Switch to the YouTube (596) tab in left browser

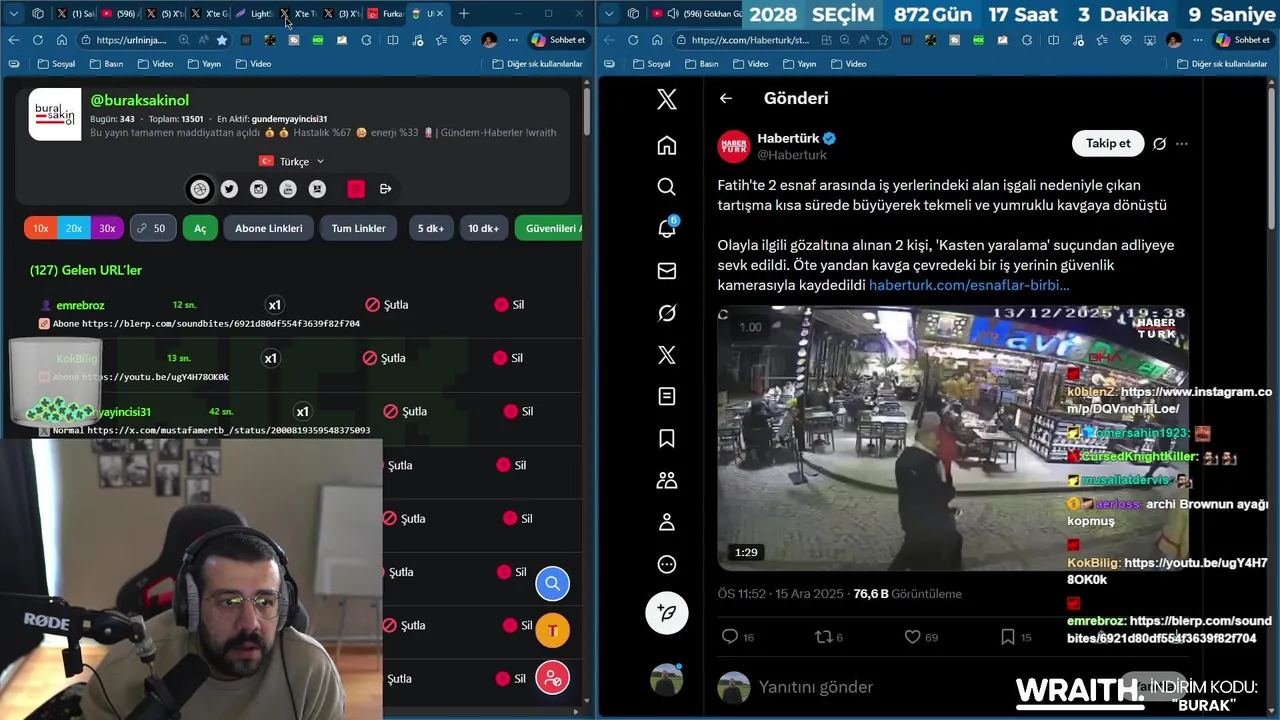pos(118,13)
